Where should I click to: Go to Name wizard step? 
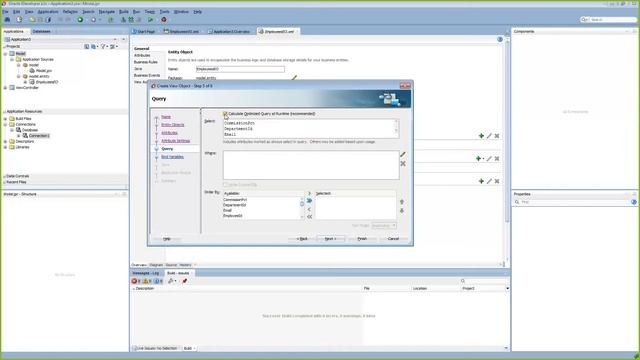(166, 117)
